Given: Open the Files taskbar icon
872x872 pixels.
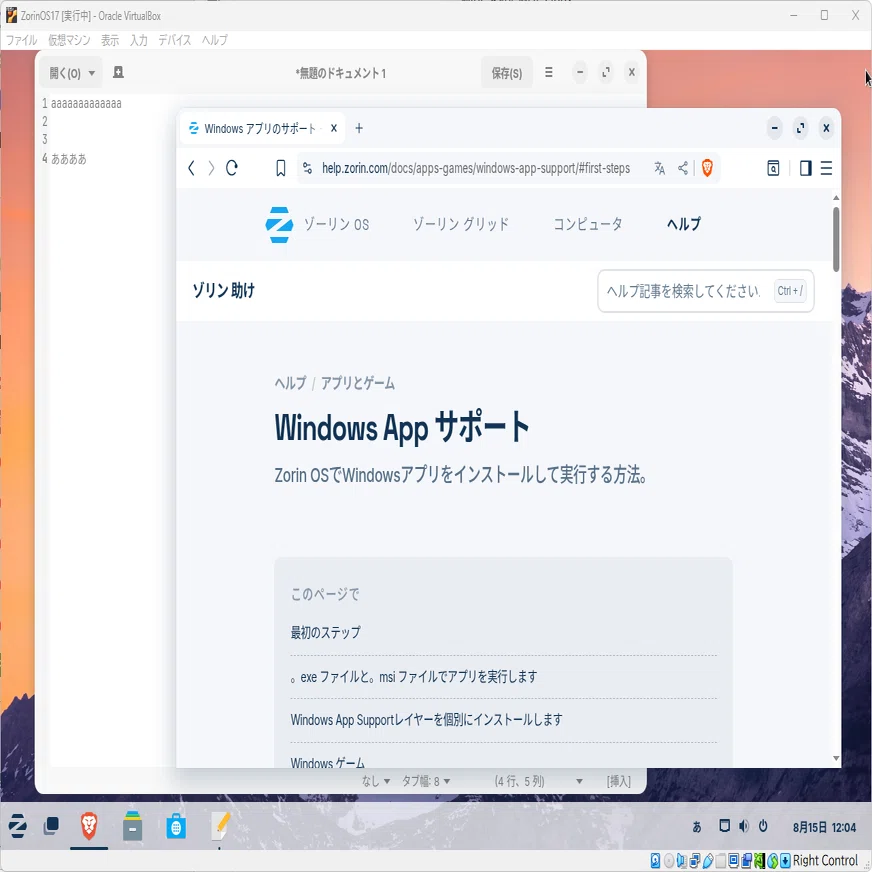Looking at the screenshot, I should click(132, 826).
